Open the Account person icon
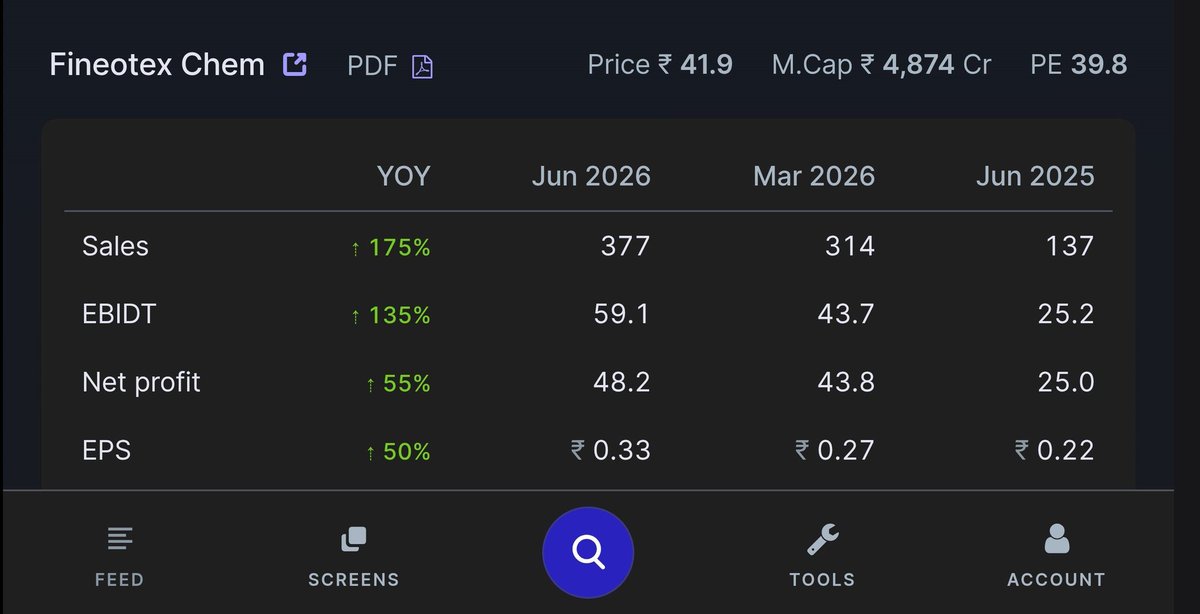This screenshot has height=614, width=1200. pos(1056,540)
